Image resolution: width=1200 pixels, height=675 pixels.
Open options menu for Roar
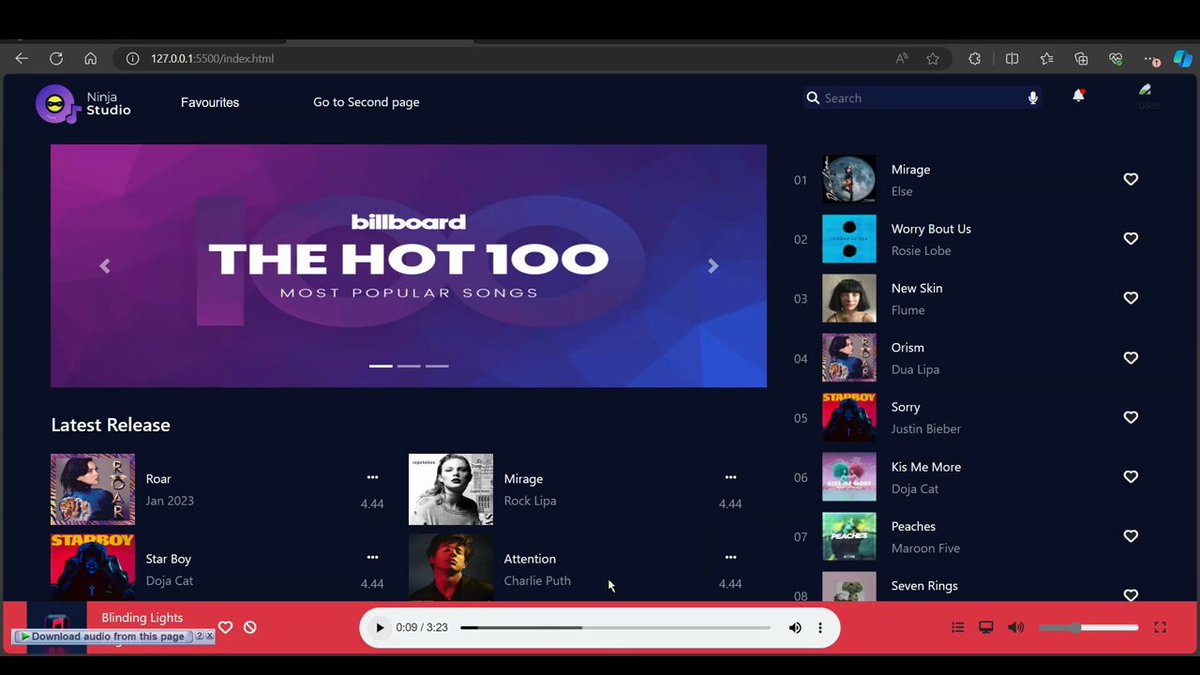coord(372,478)
